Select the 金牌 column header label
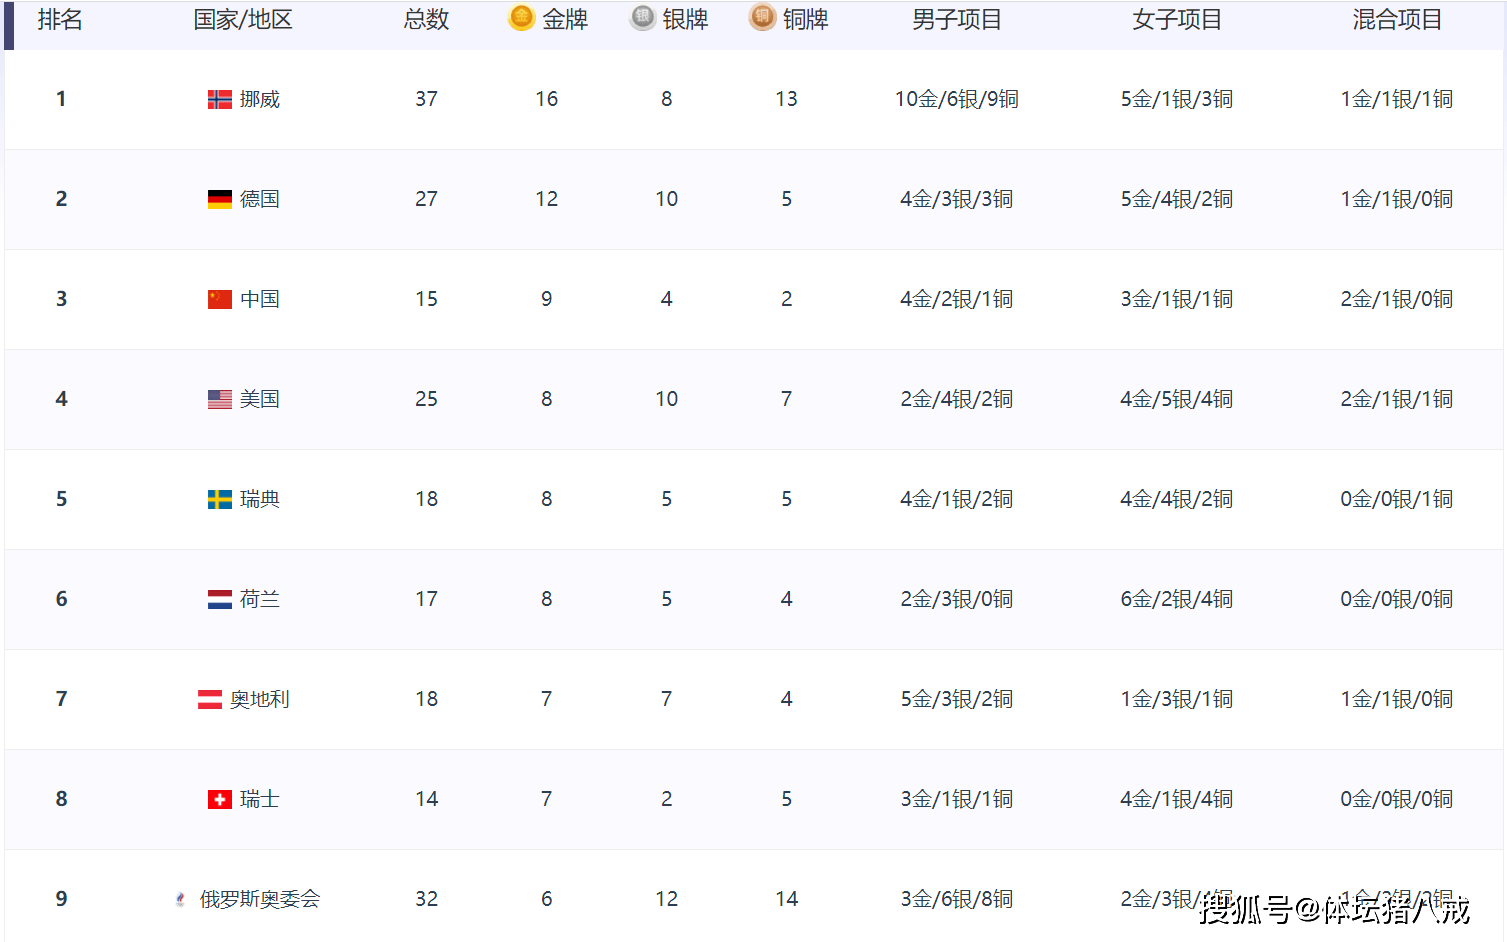 [x=565, y=19]
